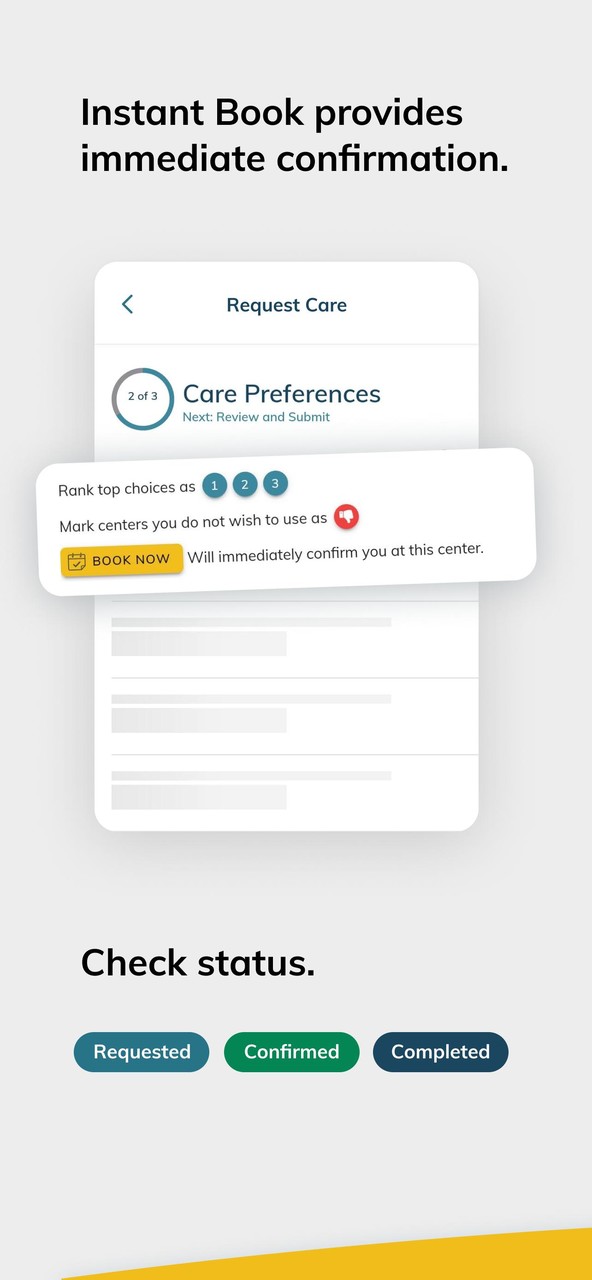Select rank badge number 3

click(274, 483)
